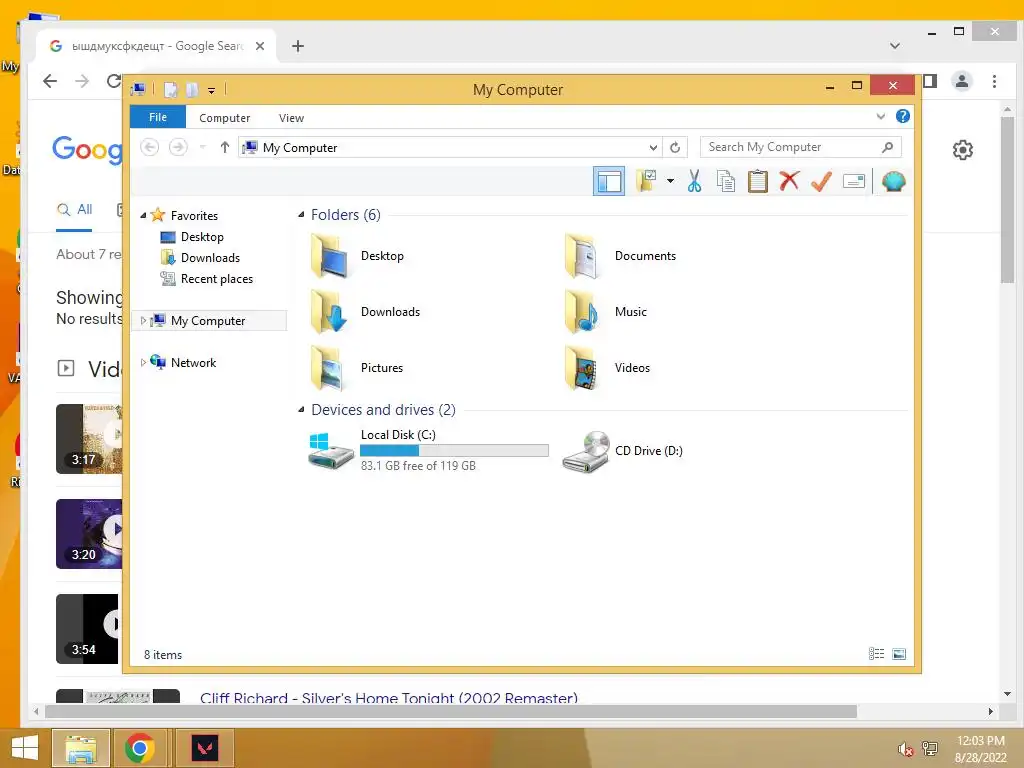Select the Desktop folder icon

click(x=329, y=256)
